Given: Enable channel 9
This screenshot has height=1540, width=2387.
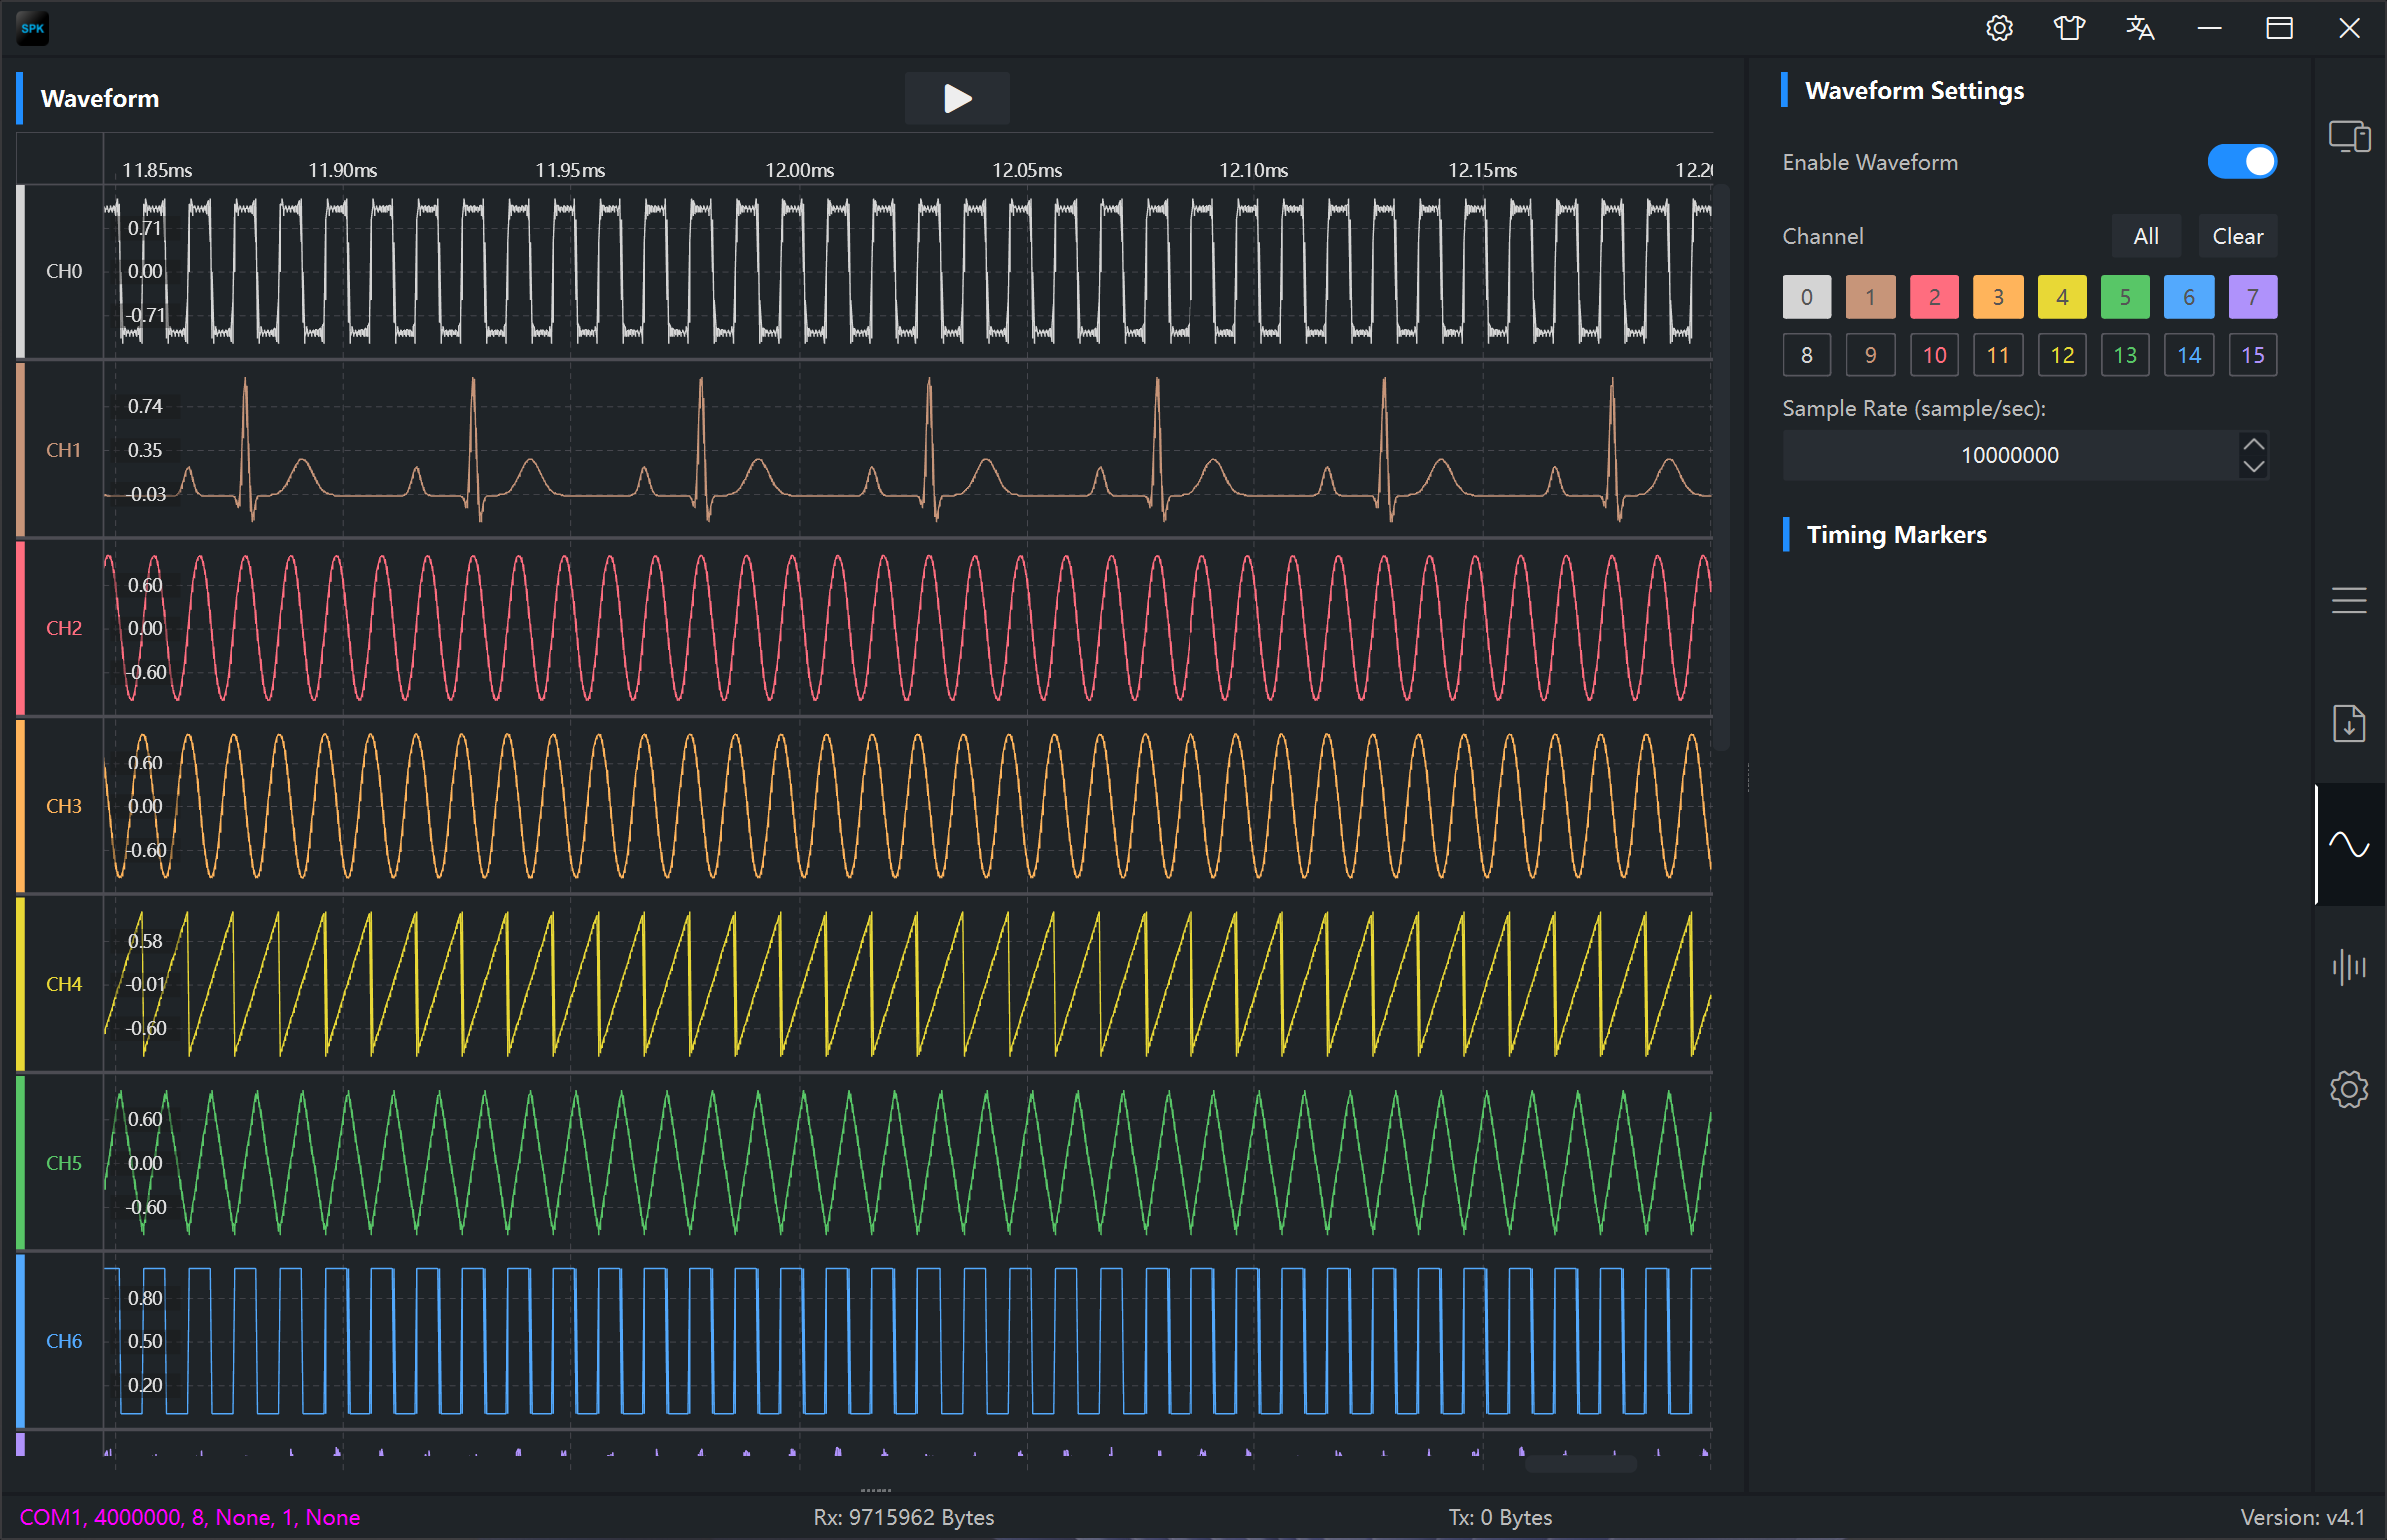Looking at the screenshot, I should click(1871, 355).
